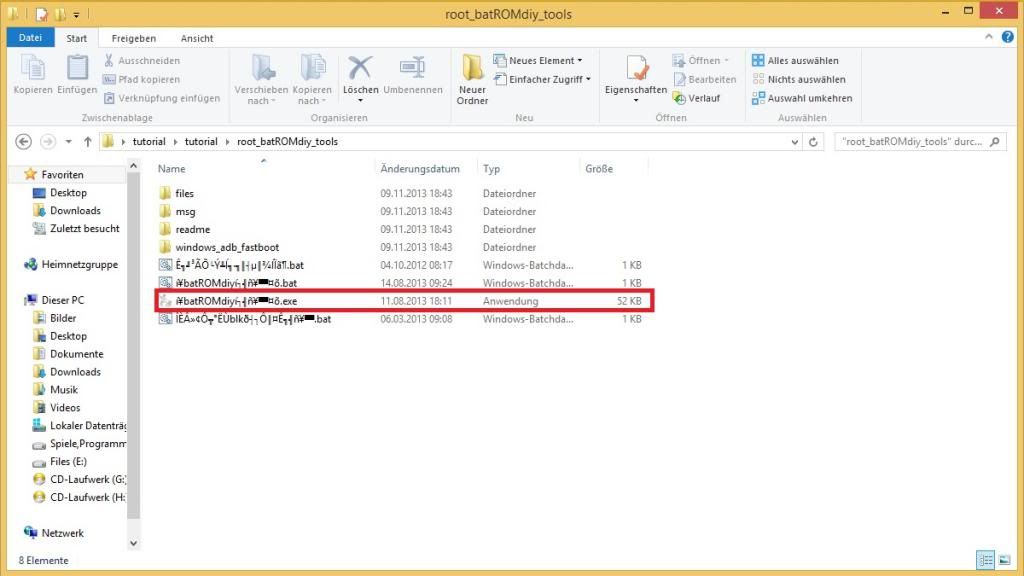
Task: Select the files folder
Action: click(185, 193)
